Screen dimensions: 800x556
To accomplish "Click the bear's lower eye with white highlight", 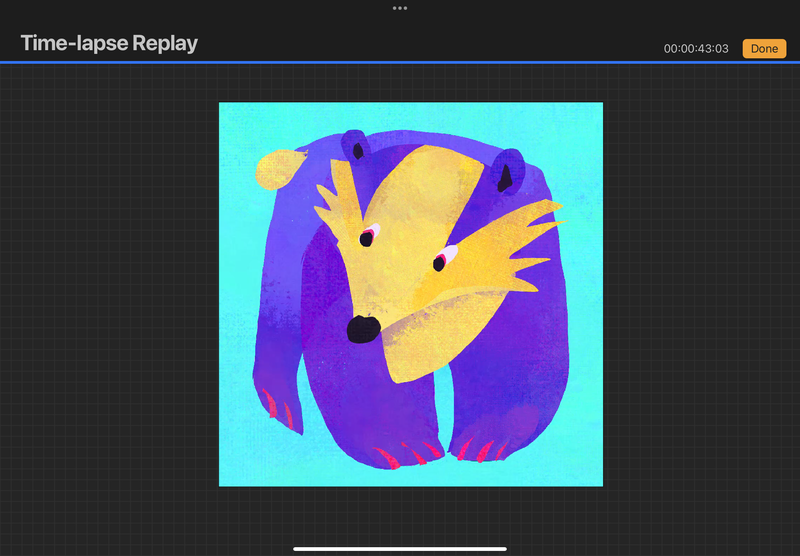I will click(x=441, y=261).
